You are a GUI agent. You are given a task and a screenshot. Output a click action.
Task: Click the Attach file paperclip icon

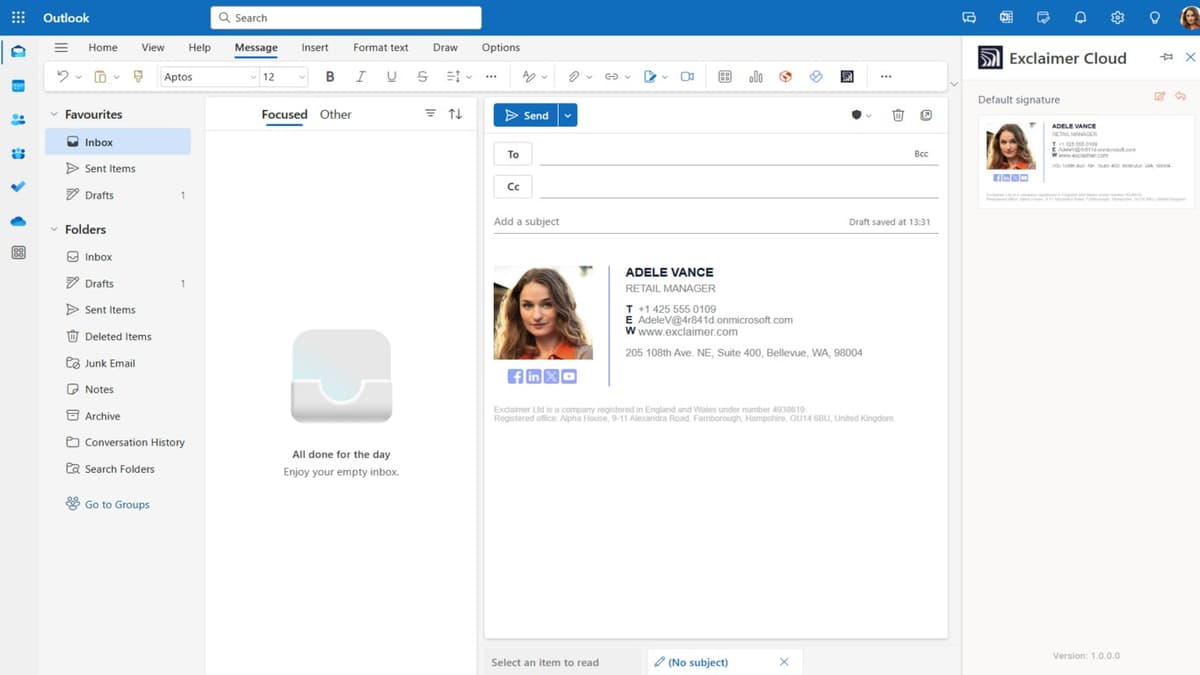pyautogui.click(x=575, y=76)
